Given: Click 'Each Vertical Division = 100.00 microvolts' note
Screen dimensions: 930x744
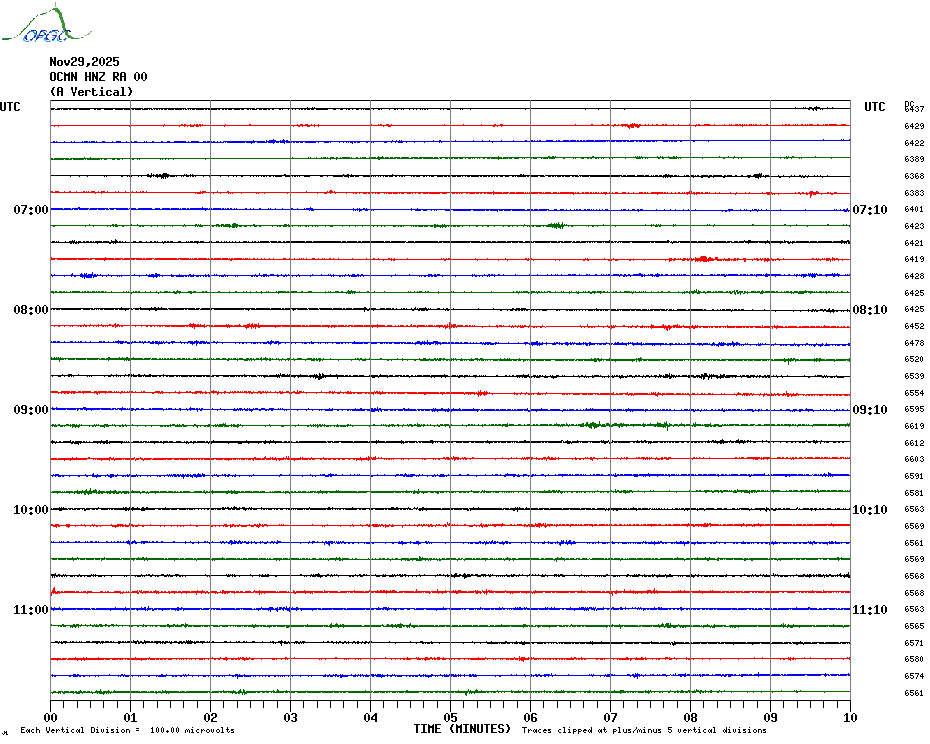Looking at the screenshot, I should (x=128, y=730).
